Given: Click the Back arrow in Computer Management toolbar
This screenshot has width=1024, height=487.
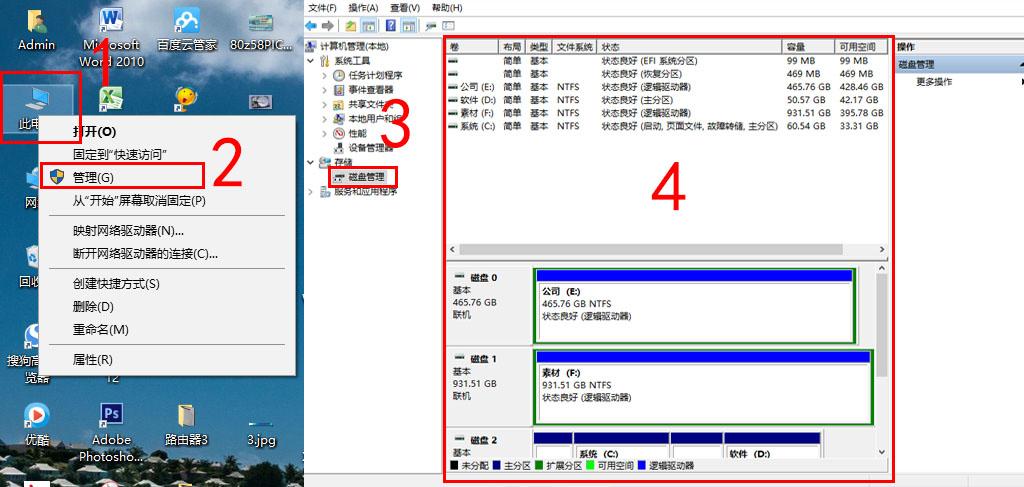Looking at the screenshot, I should click(x=312, y=25).
